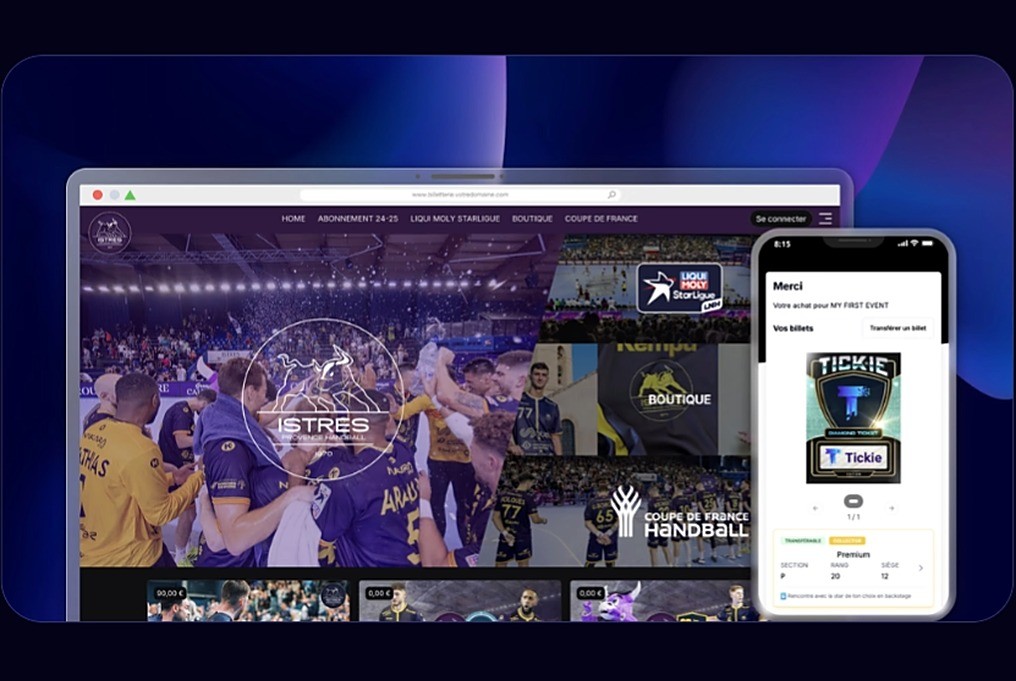Tap the 1/1 ticket counter

tap(853, 517)
